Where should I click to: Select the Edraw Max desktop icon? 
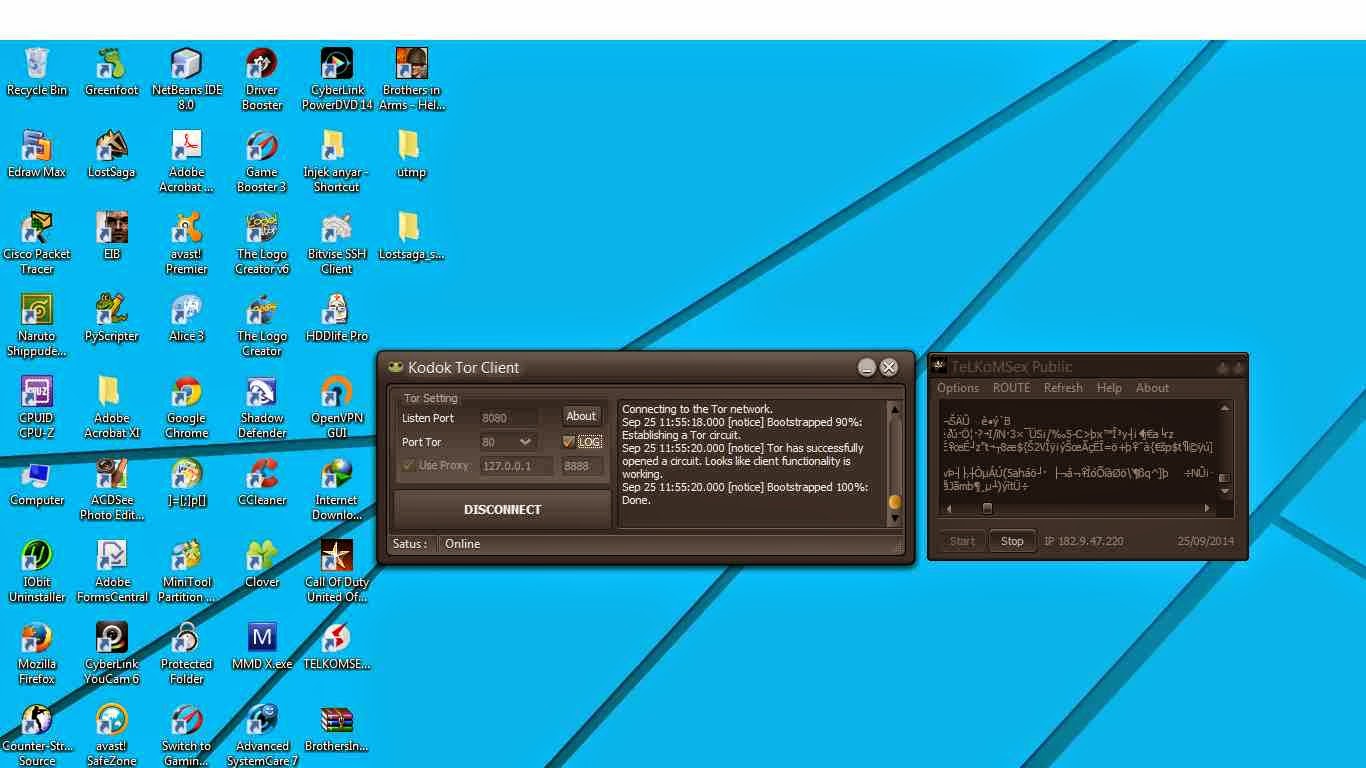coord(37,154)
